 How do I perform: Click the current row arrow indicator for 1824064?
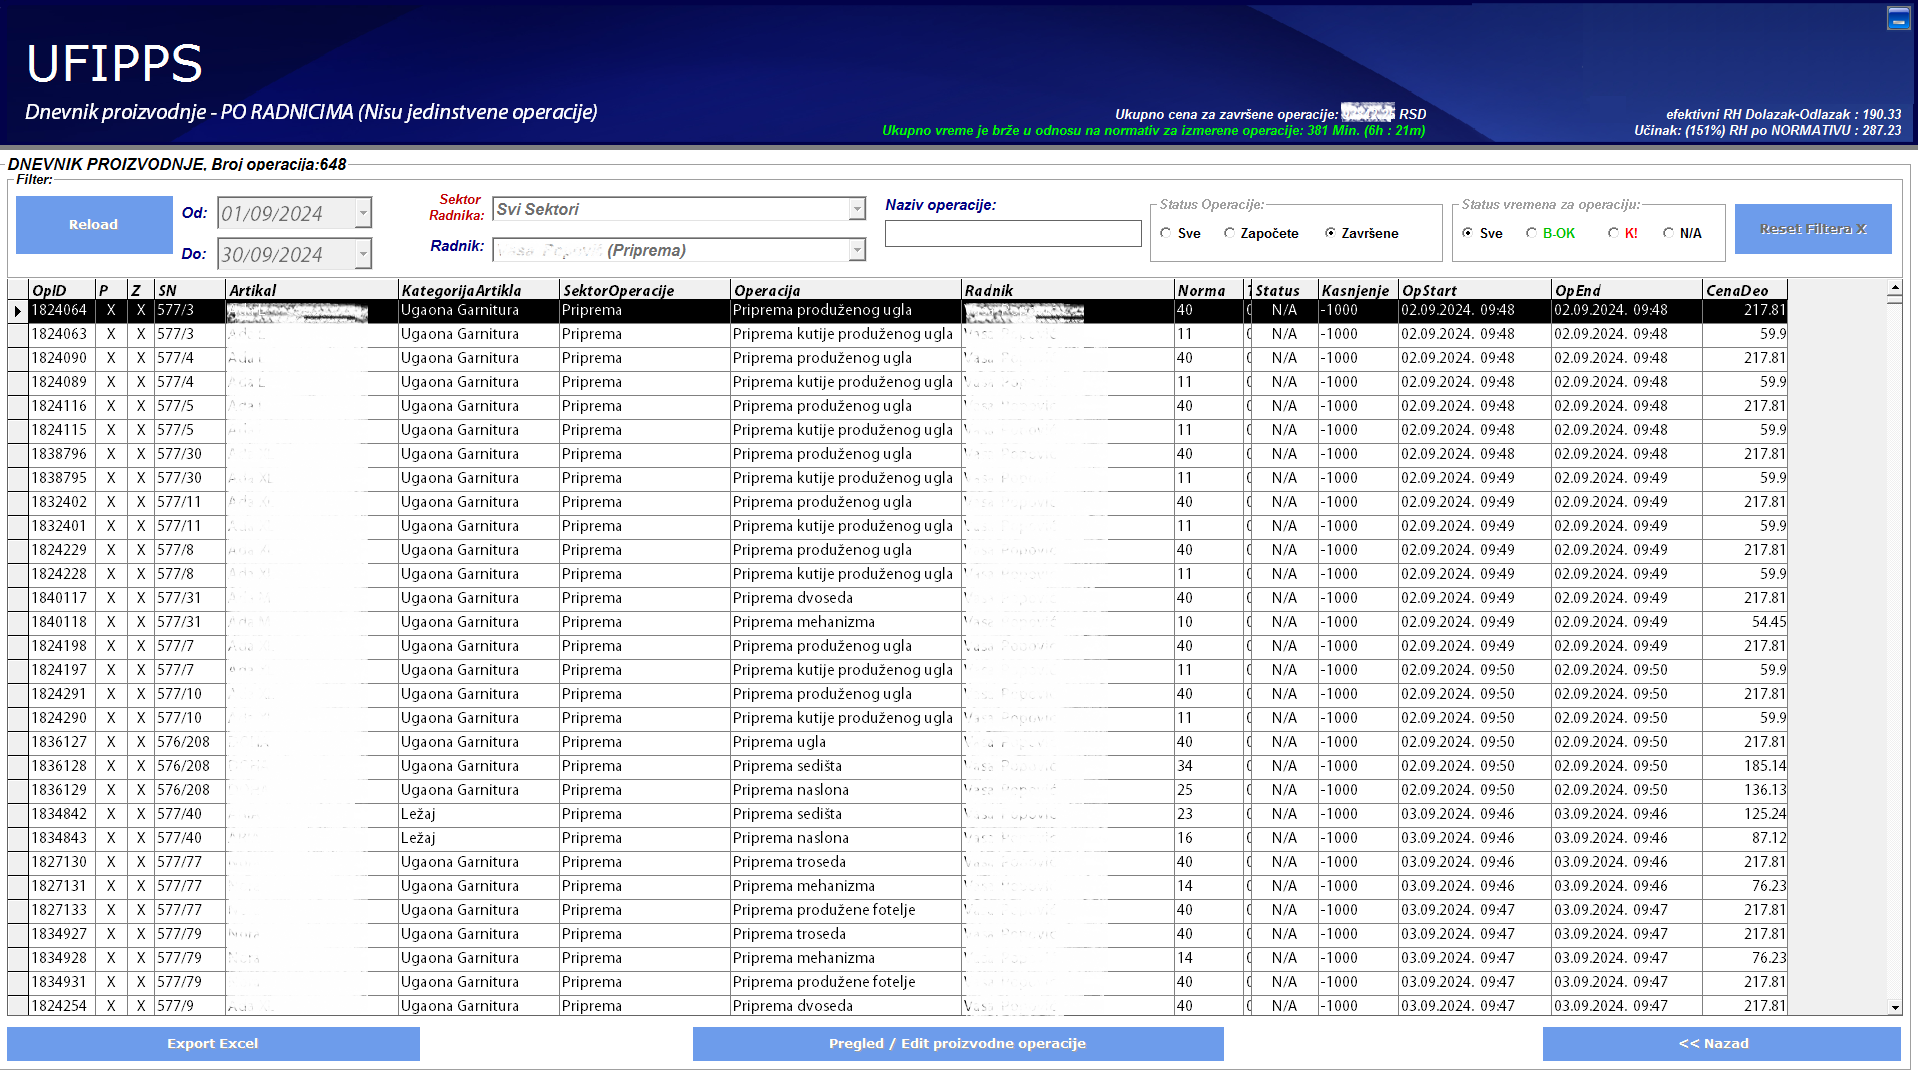17,311
